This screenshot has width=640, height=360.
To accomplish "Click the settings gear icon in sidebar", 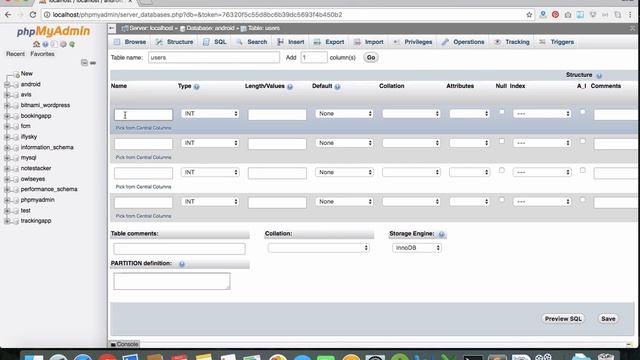I will coord(63,44).
